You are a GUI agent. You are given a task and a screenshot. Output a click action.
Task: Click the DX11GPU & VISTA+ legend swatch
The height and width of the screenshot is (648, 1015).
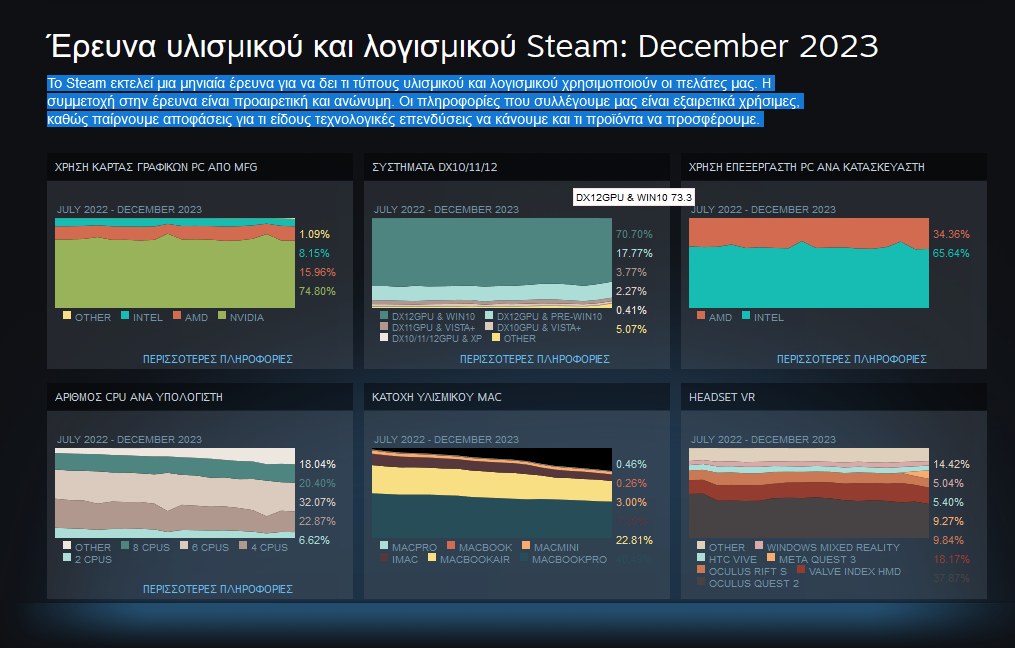pos(384,326)
